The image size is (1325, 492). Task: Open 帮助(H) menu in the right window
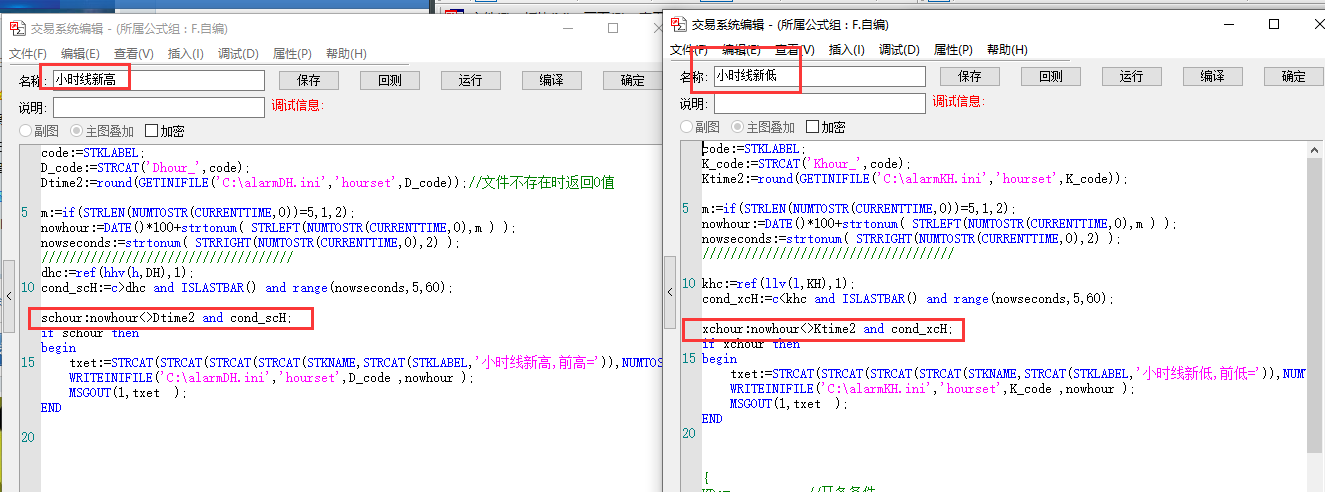pyautogui.click(x=1007, y=49)
